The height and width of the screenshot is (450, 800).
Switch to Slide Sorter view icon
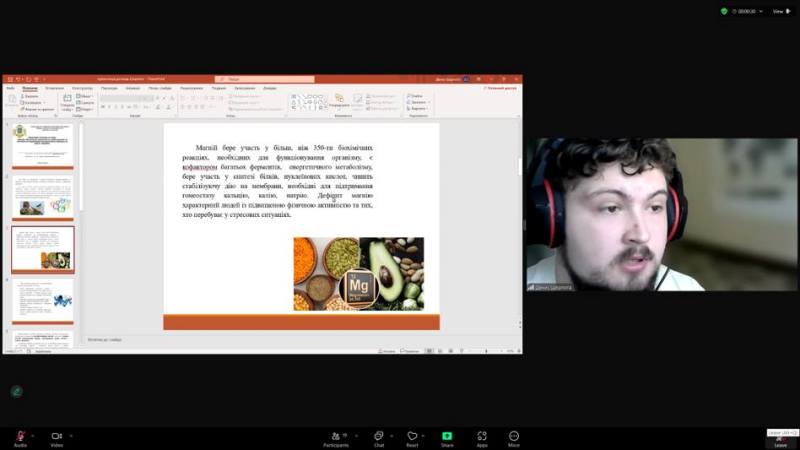(440, 351)
